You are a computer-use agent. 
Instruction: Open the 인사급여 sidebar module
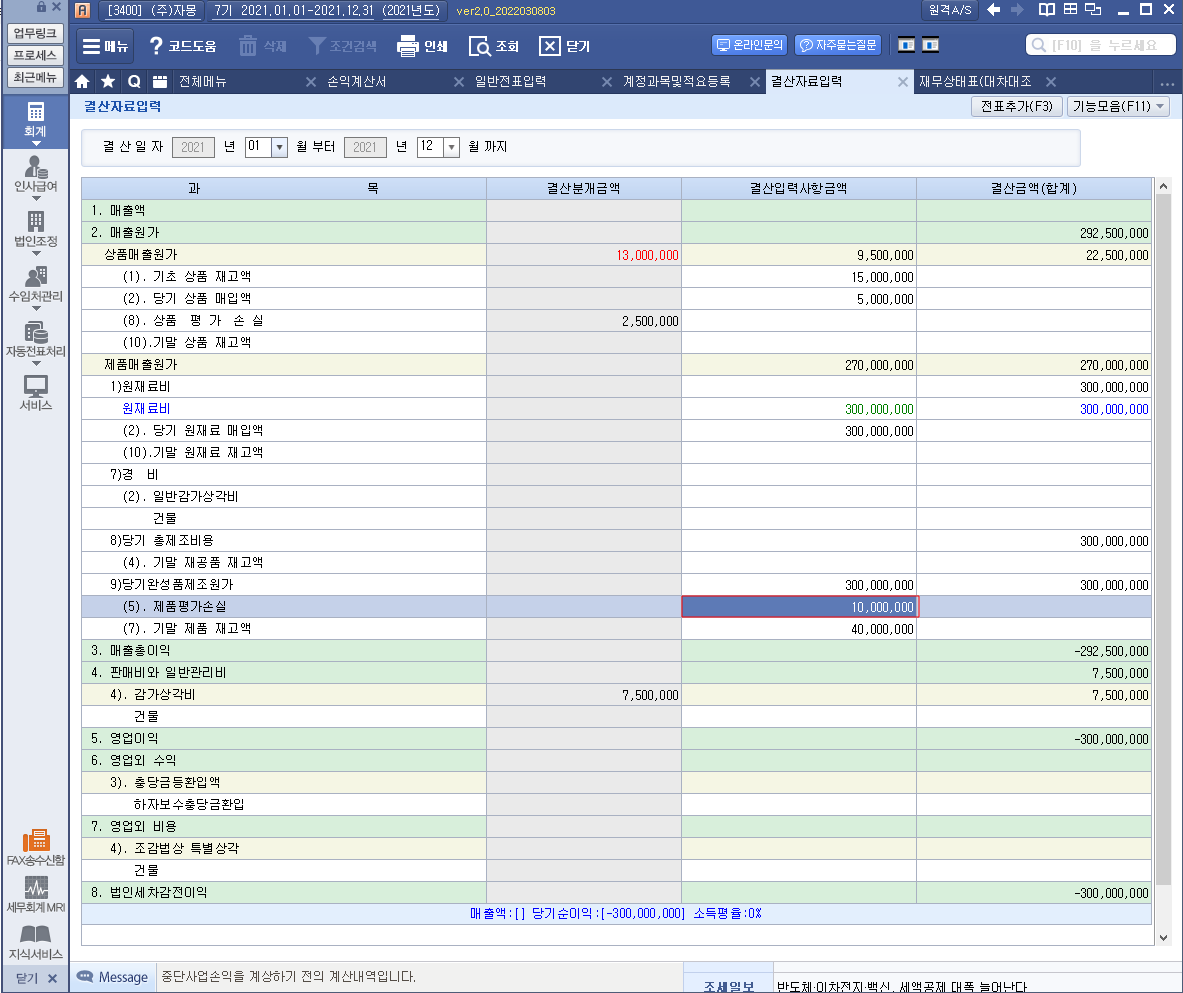[35, 169]
